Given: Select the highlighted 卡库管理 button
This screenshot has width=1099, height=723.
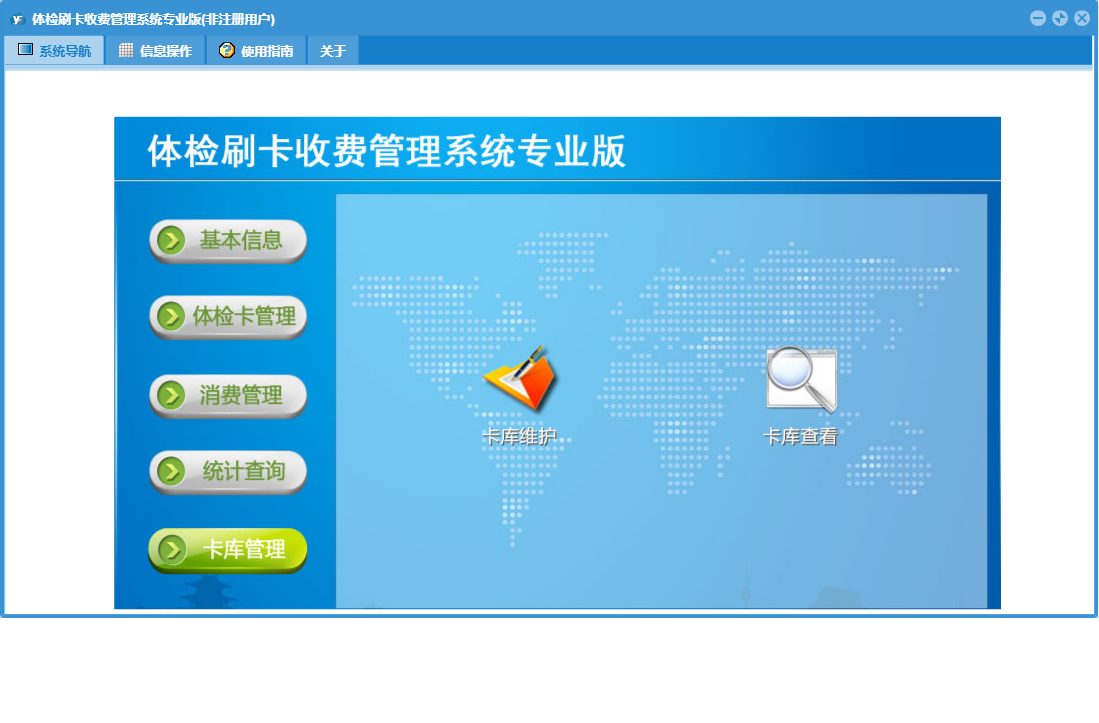Looking at the screenshot, I should [x=228, y=550].
